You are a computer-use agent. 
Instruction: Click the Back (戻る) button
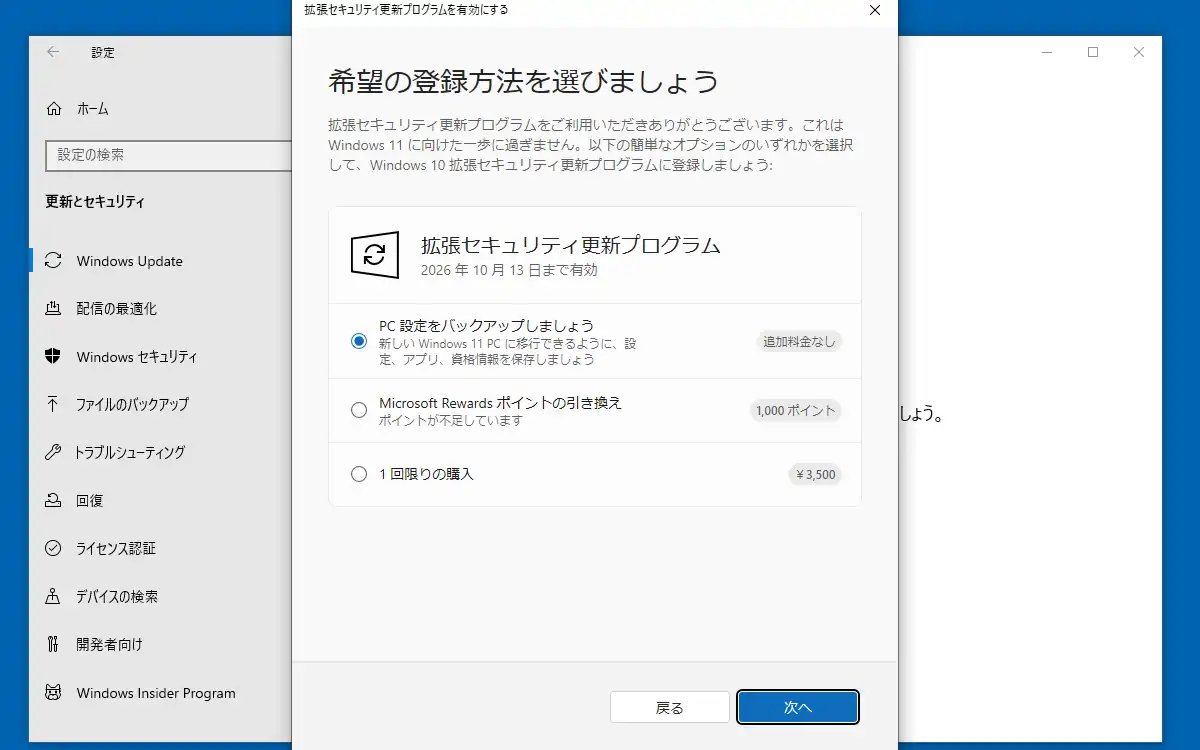(x=670, y=707)
